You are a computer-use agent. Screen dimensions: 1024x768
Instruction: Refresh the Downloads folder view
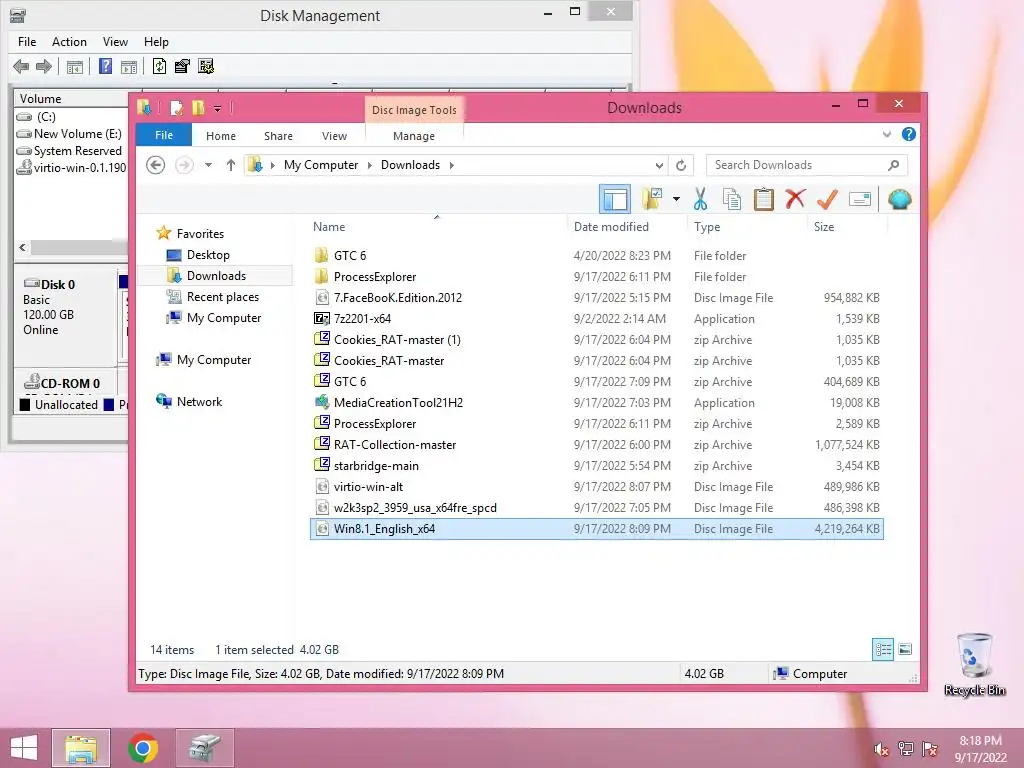pos(681,165)
